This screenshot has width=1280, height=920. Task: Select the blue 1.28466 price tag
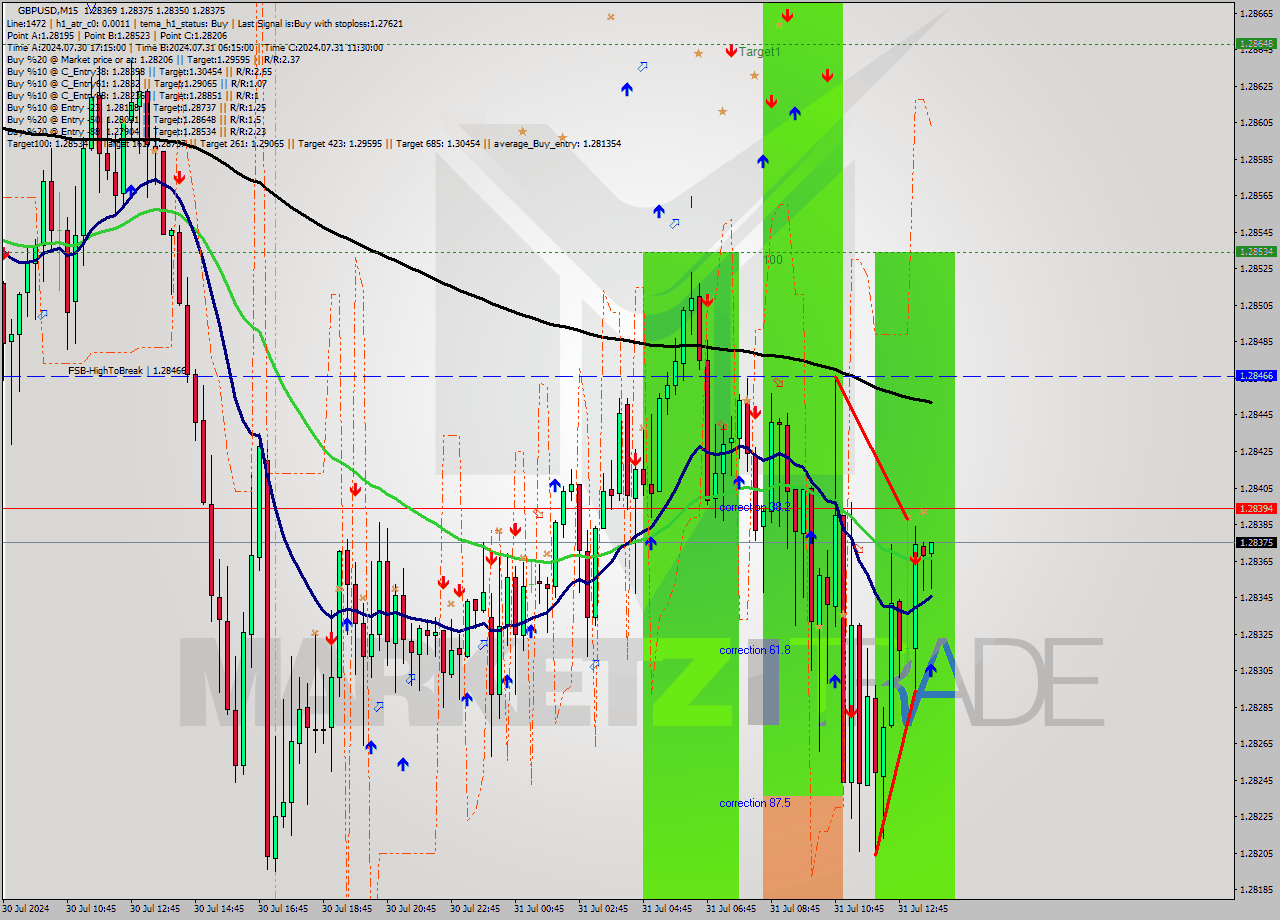pos(1256,376)
